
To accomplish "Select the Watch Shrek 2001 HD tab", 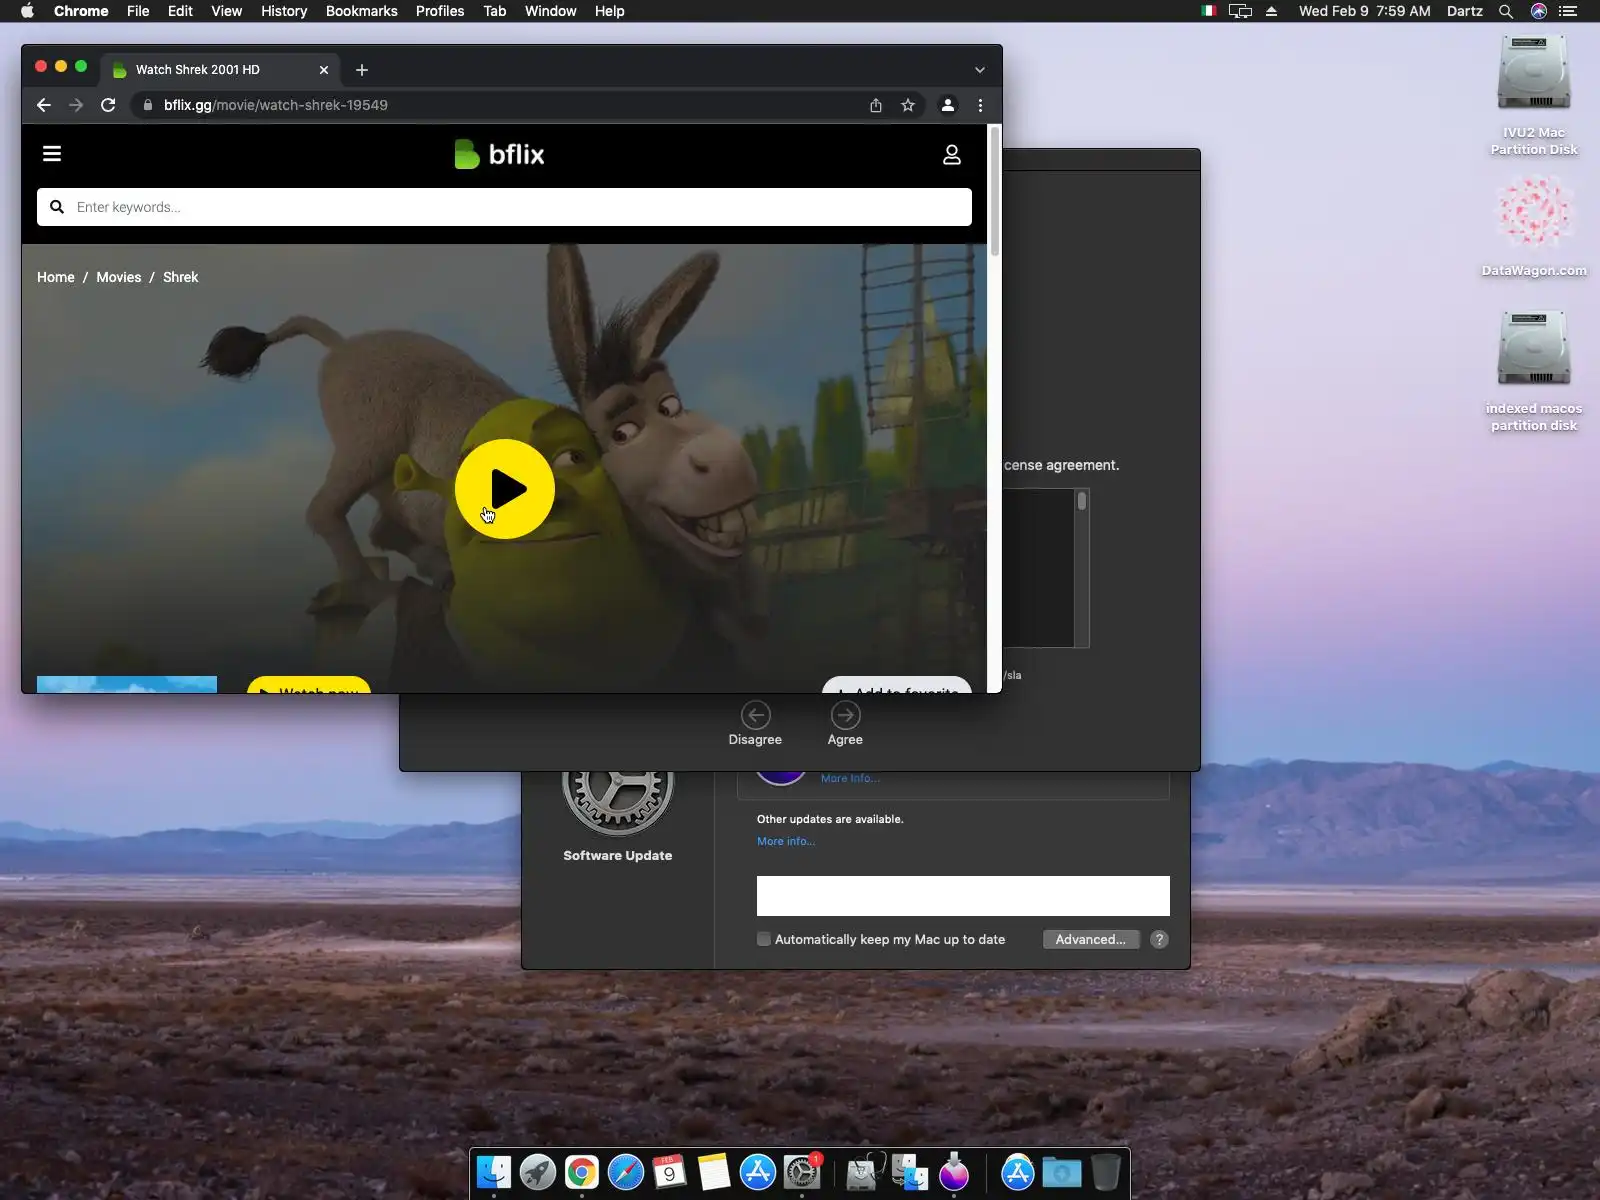I will [220, 70].
